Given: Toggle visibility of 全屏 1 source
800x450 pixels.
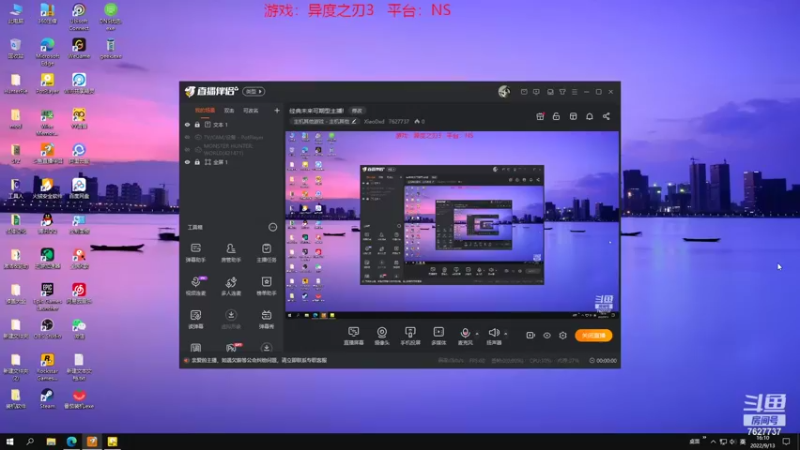Looking at the screenshot, I should (187, 162).
